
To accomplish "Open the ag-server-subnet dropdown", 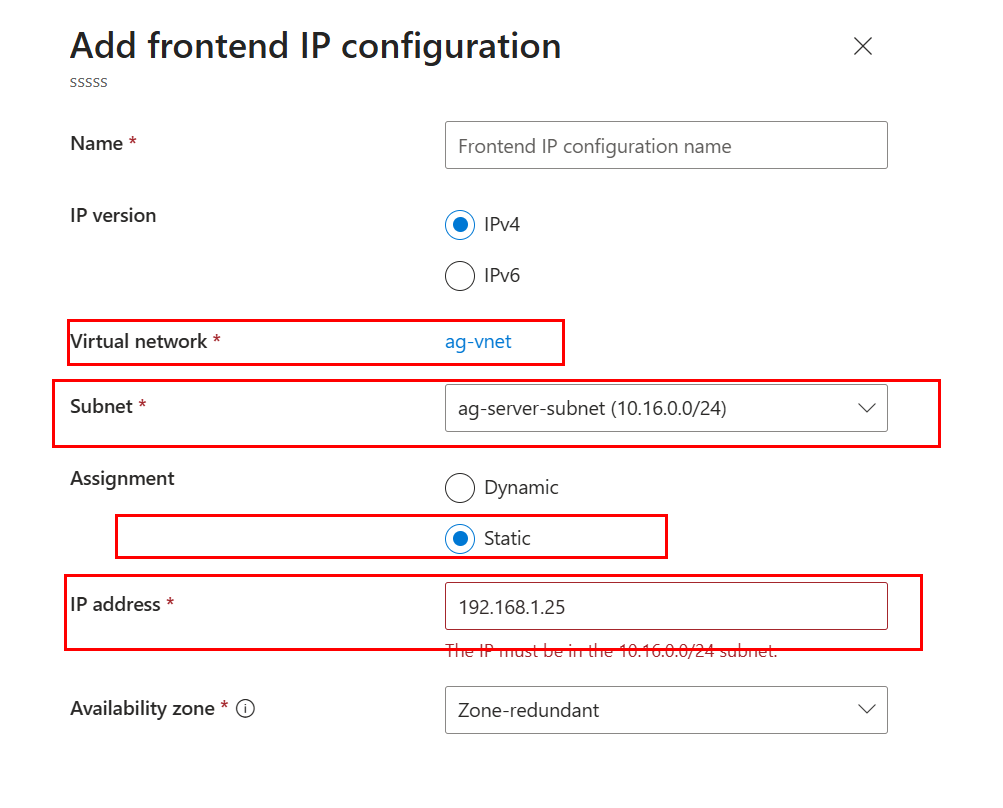I will coord(650,408).
